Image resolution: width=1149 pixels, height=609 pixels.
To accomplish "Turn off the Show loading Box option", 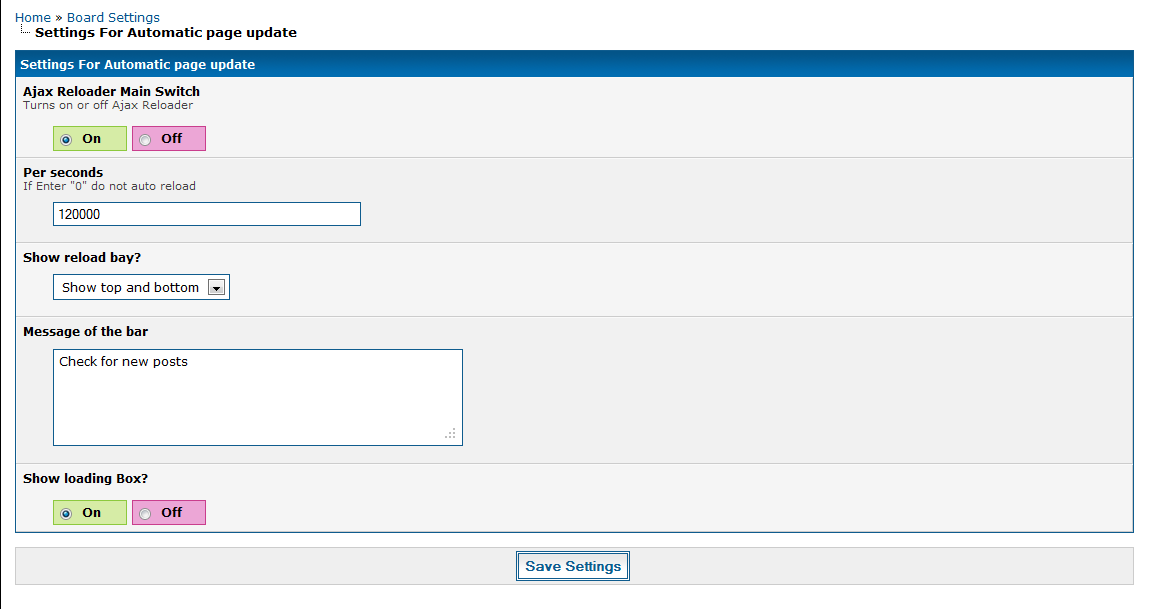I will [145, 514].
